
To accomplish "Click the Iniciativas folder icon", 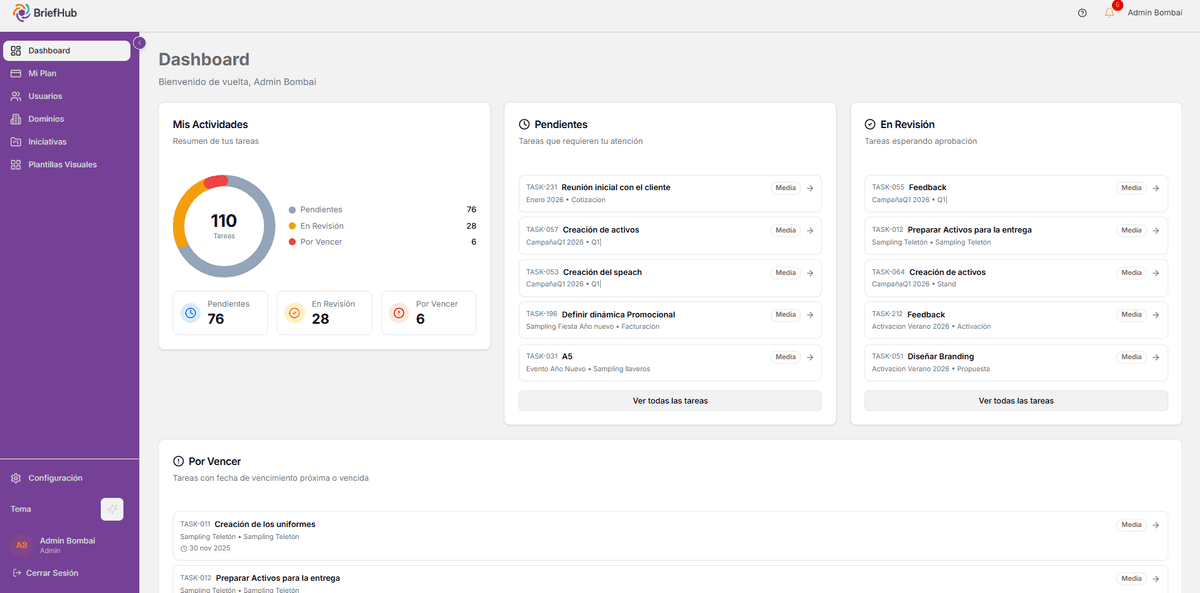I will click(17, 141).
